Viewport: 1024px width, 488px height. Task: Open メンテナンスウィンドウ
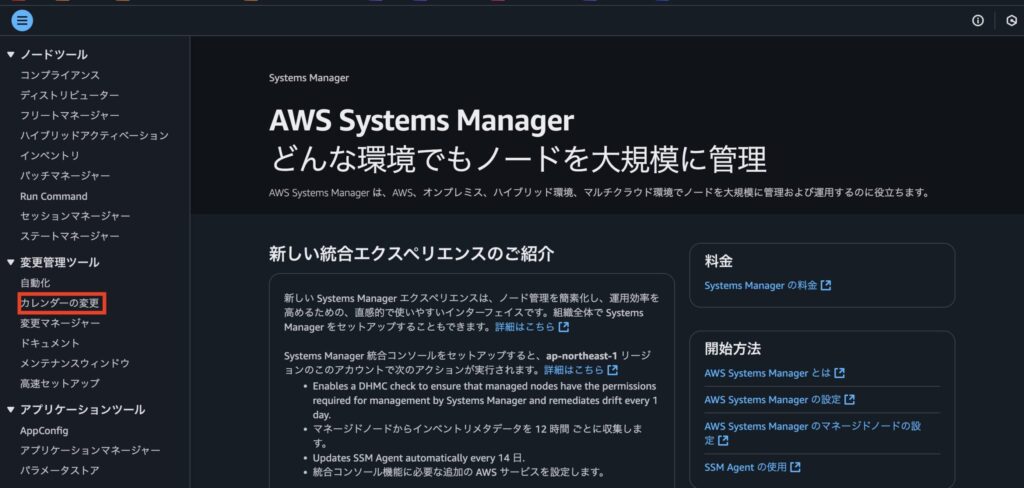point(75,363)
